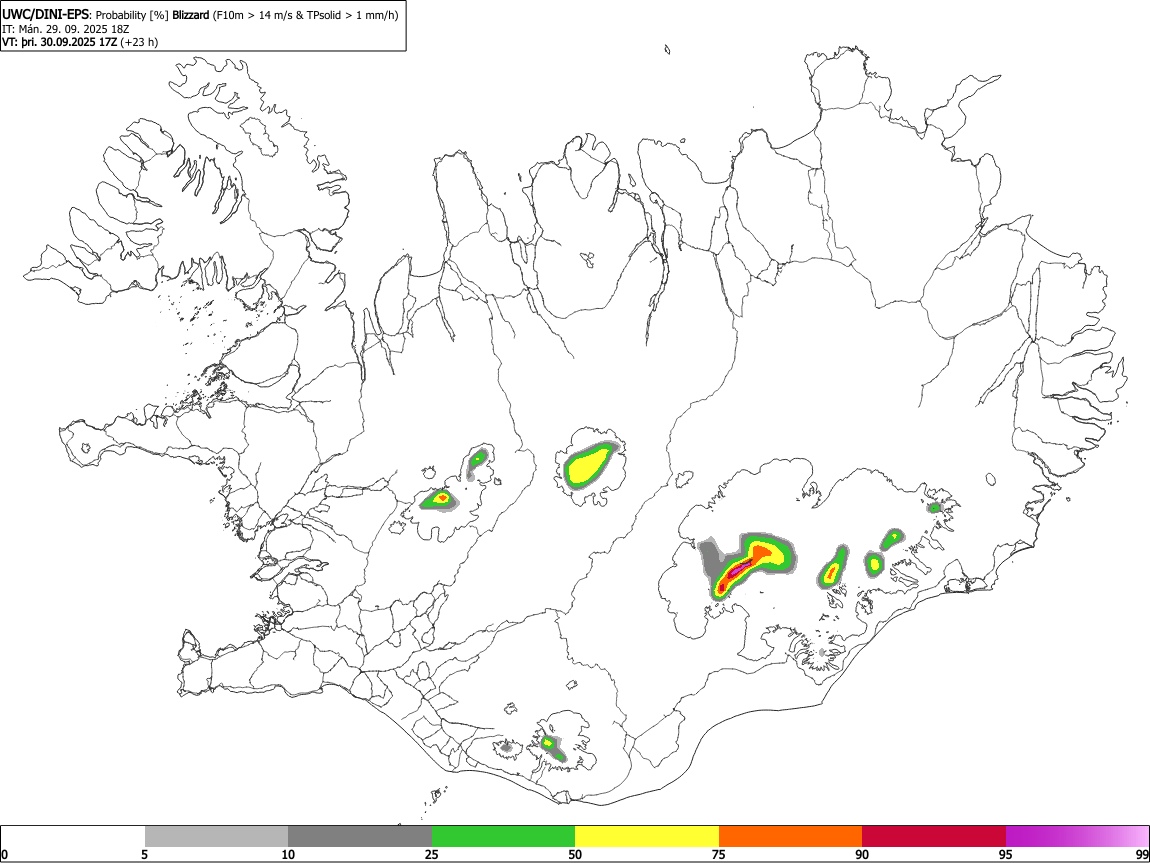Click the green 25–50% legend swatch
Image resolution: width=1150 pixels, height=863 pixels.
pyautogui.click(x=503, y=837)
